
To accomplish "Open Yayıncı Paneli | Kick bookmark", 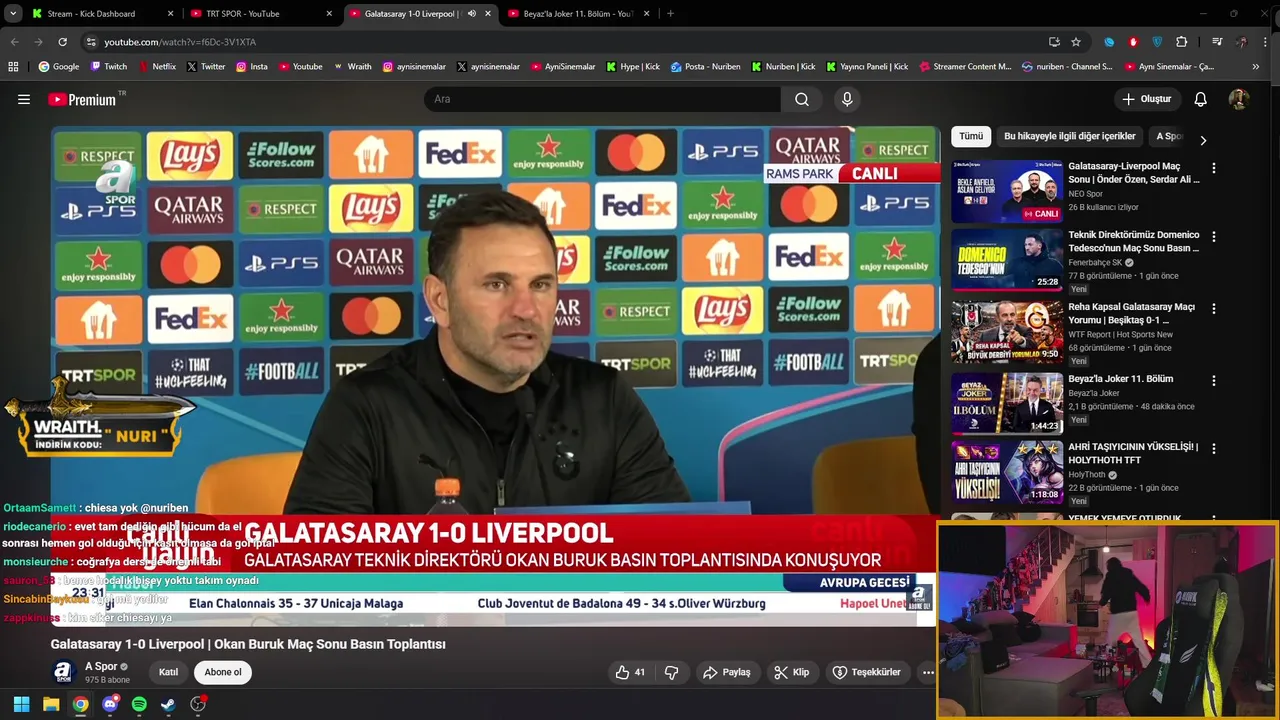I will click(867, 67).
